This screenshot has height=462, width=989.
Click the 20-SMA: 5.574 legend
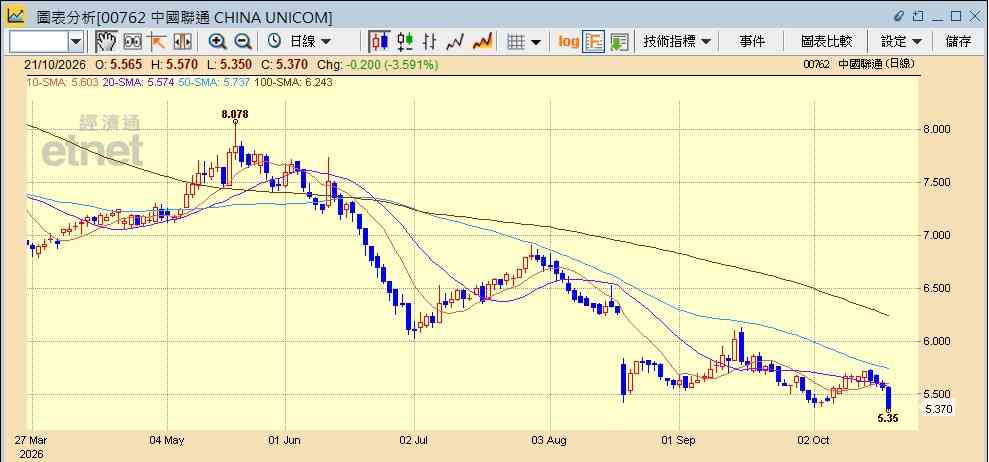coord(138,82)
